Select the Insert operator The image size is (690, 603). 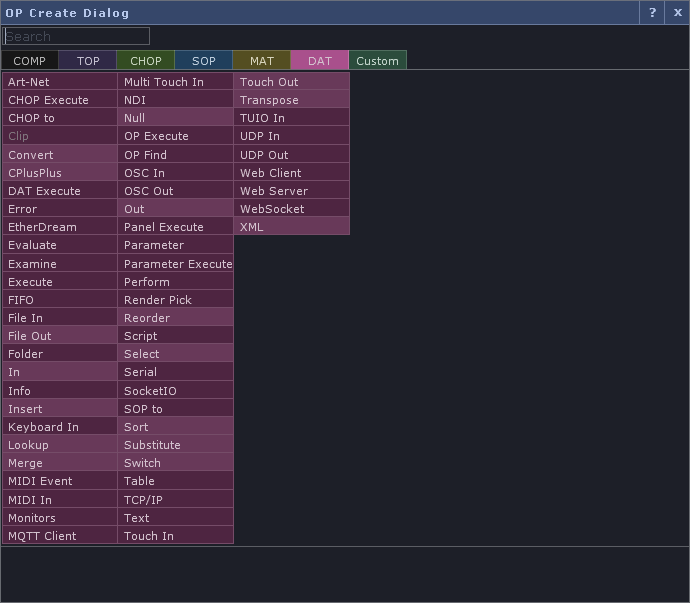coord(60,409)
